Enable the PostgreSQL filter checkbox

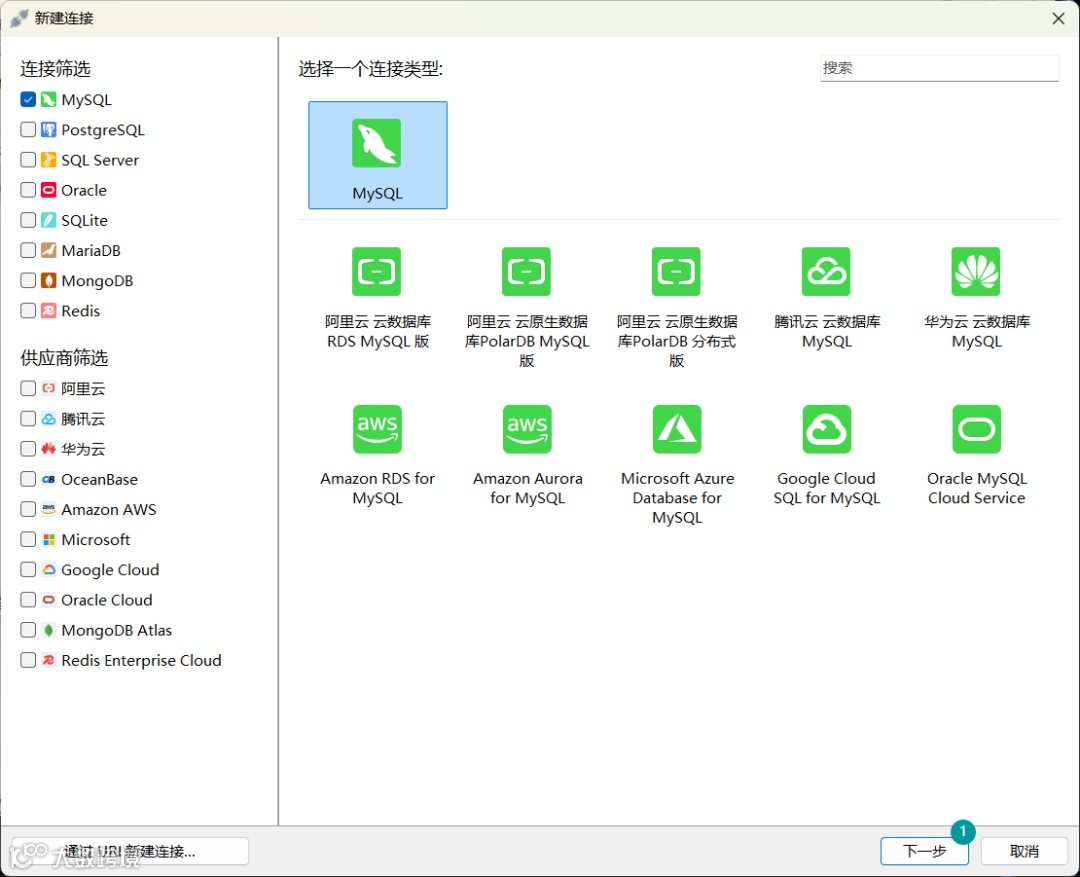point(28,130)
